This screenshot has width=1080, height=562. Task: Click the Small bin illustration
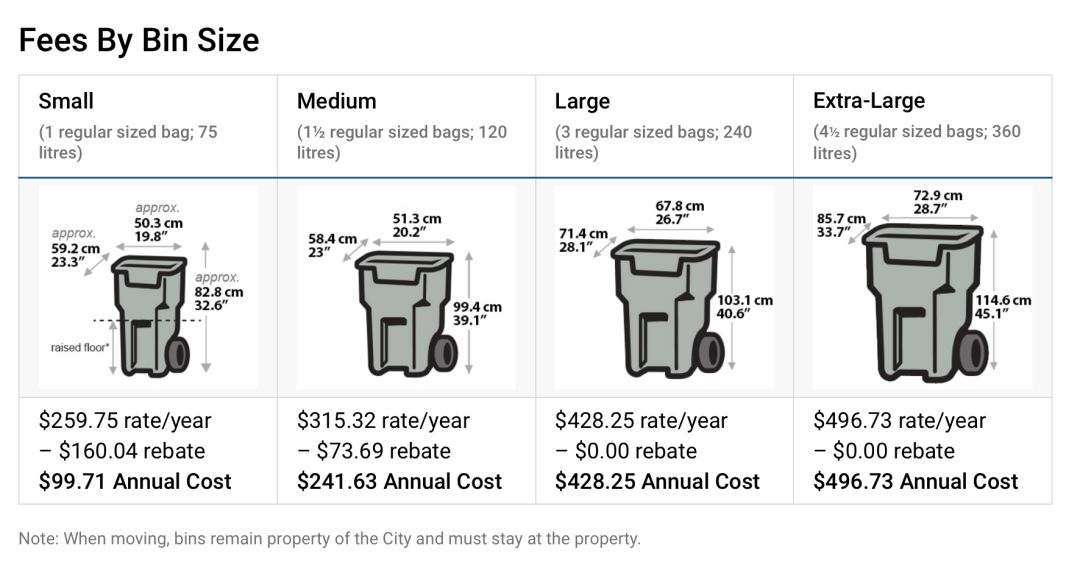tap(148, 287)
